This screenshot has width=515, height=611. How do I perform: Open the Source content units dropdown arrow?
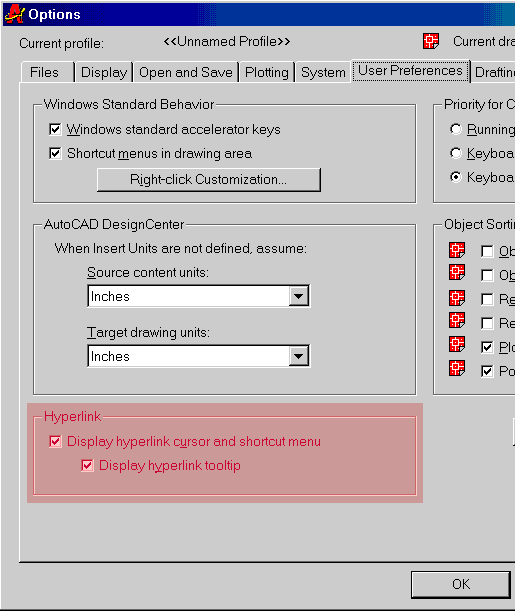(298, 296)
